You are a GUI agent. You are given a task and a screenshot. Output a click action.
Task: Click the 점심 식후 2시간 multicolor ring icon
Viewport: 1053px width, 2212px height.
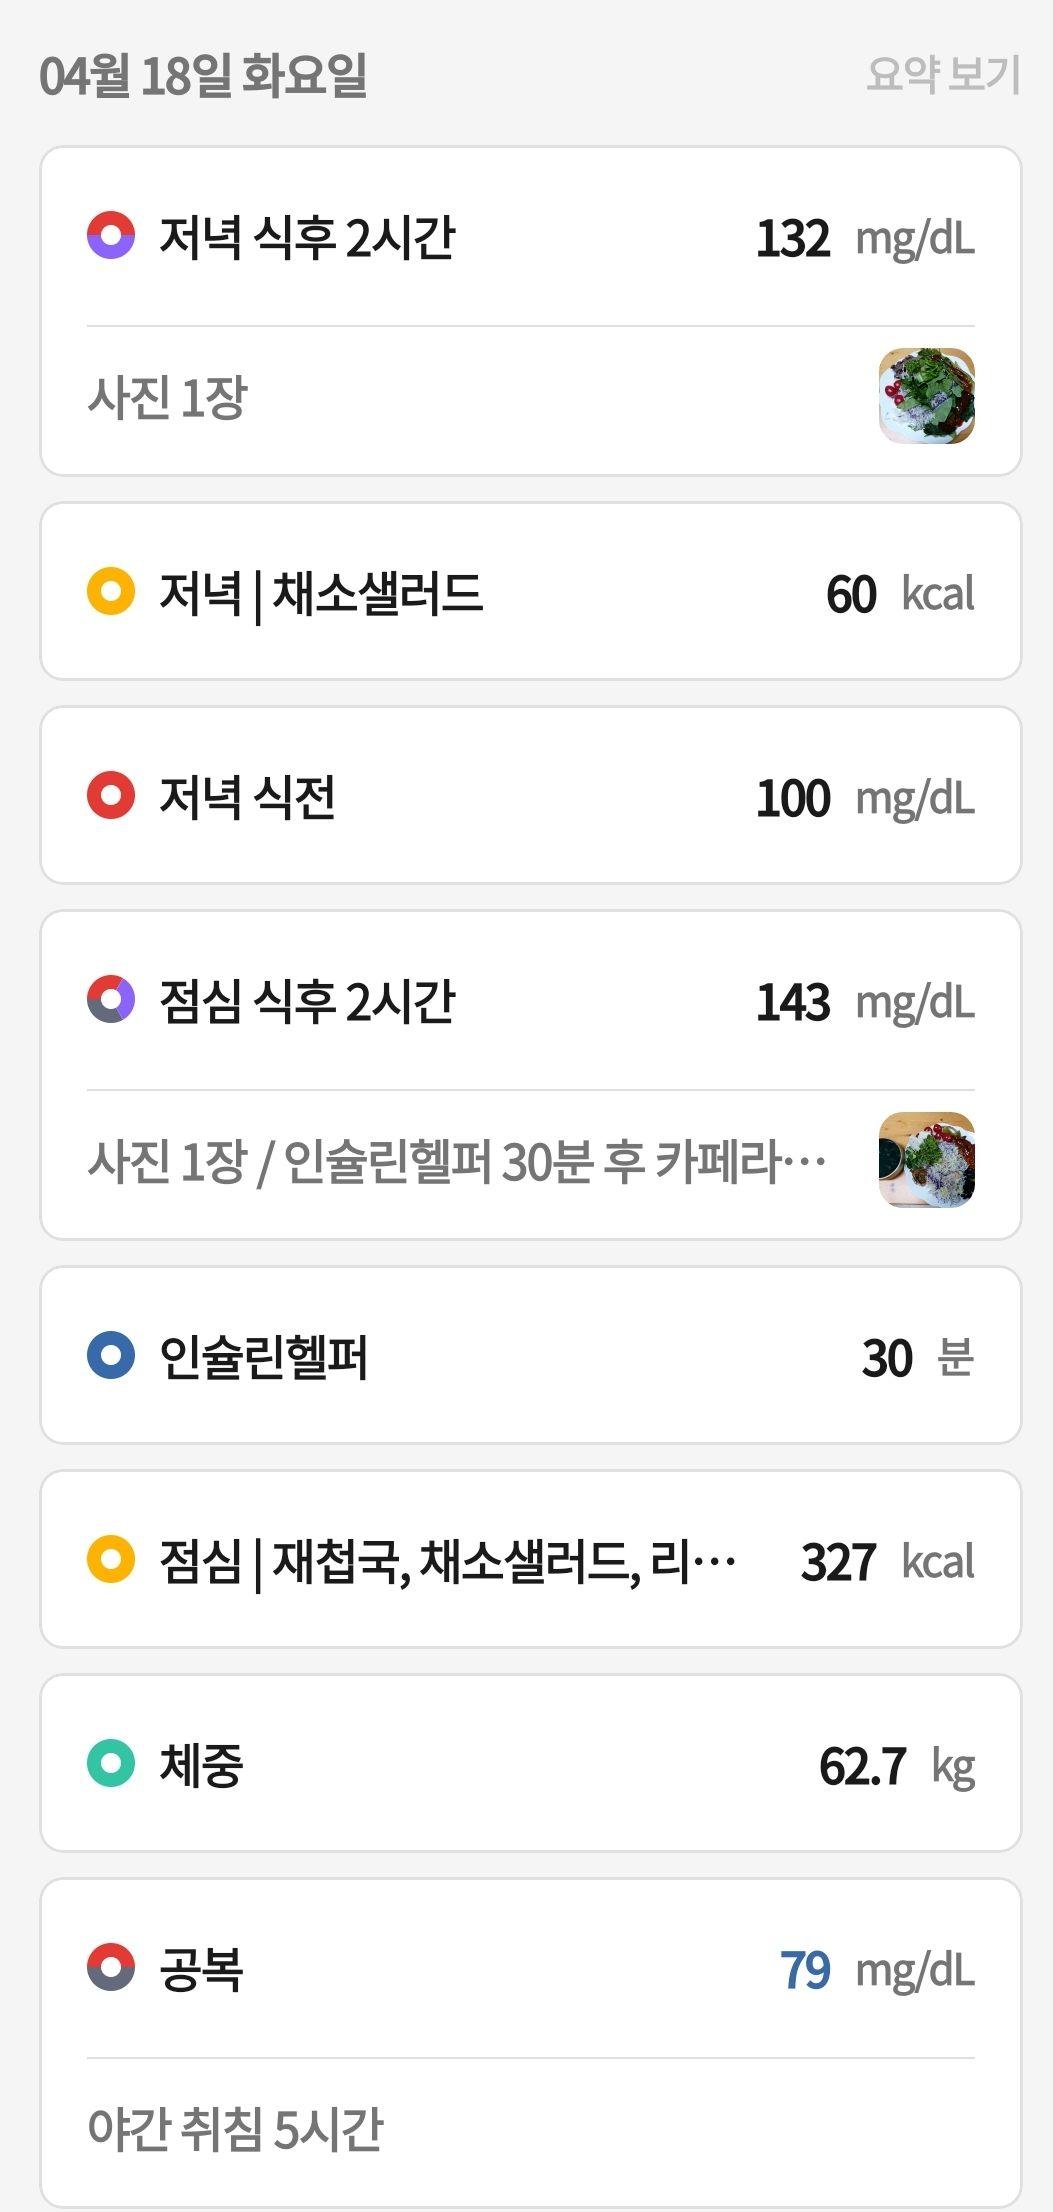tap(111, 1000)
